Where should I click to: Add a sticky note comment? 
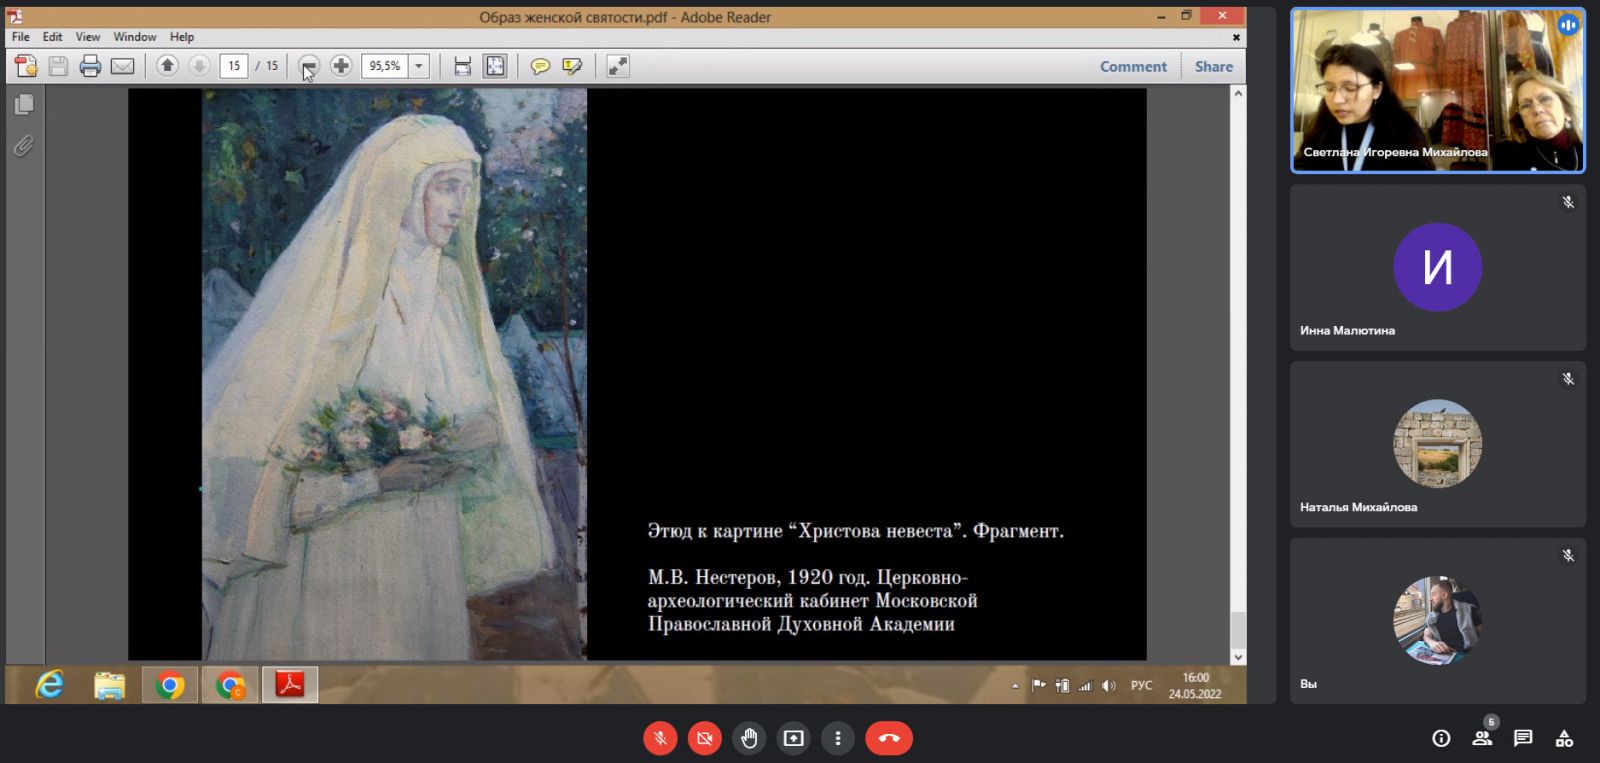540,66
